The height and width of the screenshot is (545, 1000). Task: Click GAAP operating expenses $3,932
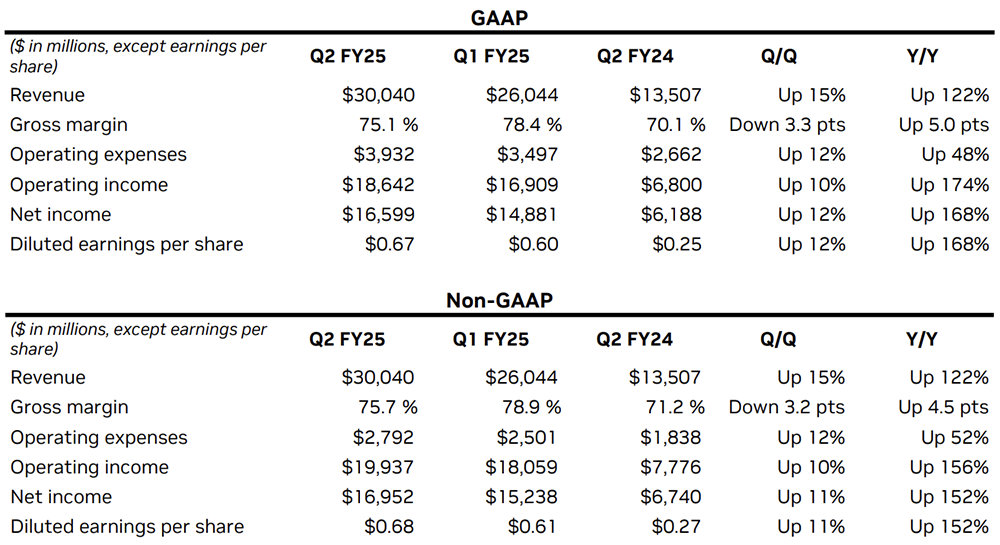[x=383, y=155]
